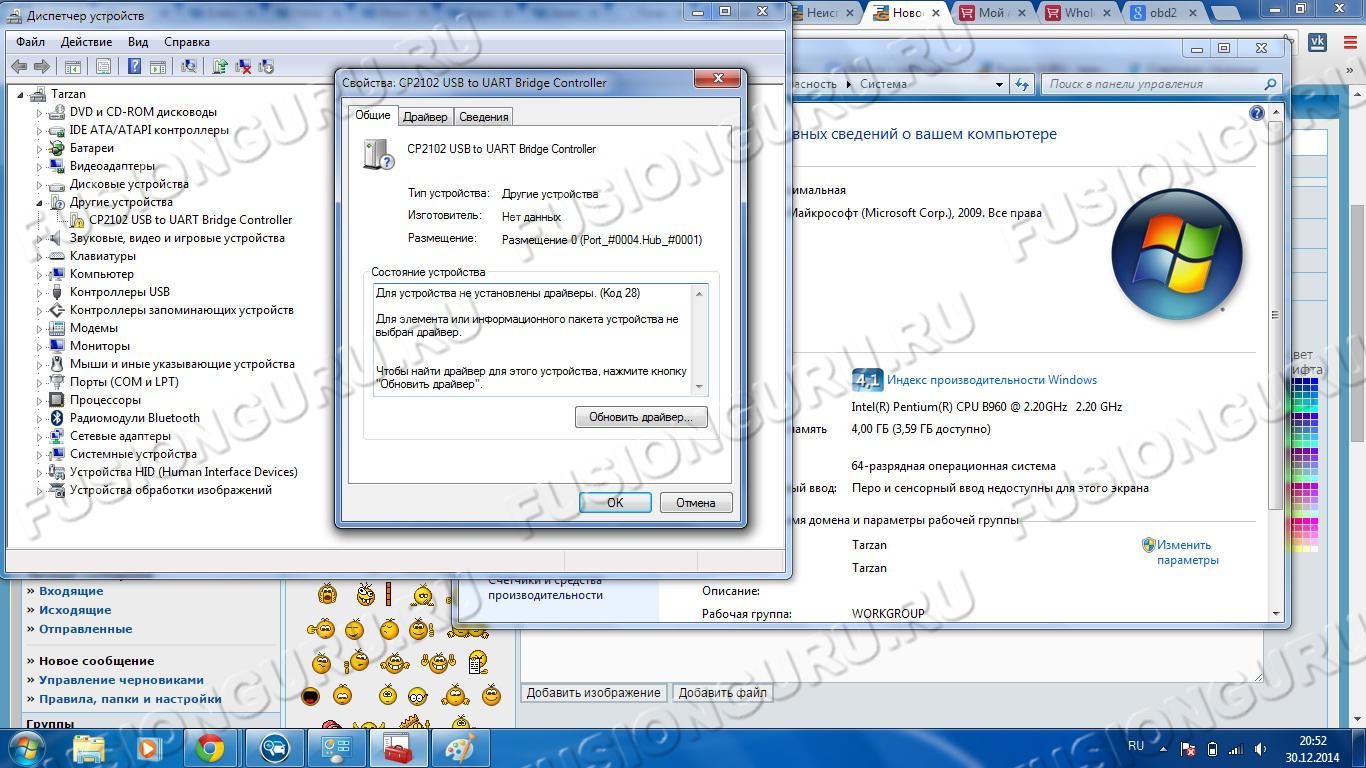Image resolution: width=1366 pixels, height=768 pixels.
Task: Expand Порты (COM и LPT) node
Action: [40, 383]
